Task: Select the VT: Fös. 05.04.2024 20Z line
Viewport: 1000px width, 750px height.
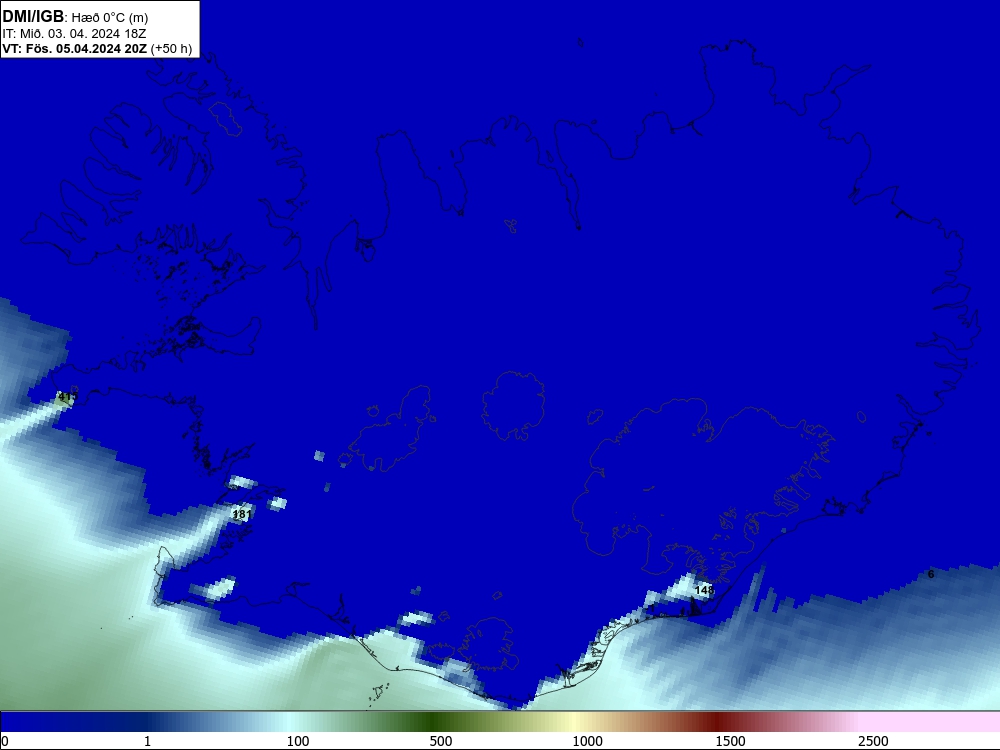Action: click(x=75, y=48)
